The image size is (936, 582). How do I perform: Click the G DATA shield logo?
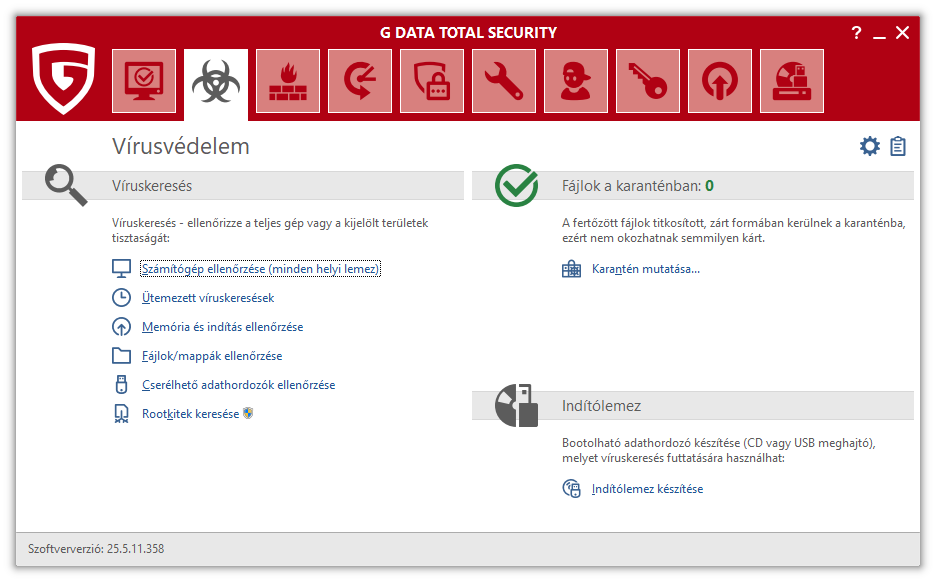[63, 78]
